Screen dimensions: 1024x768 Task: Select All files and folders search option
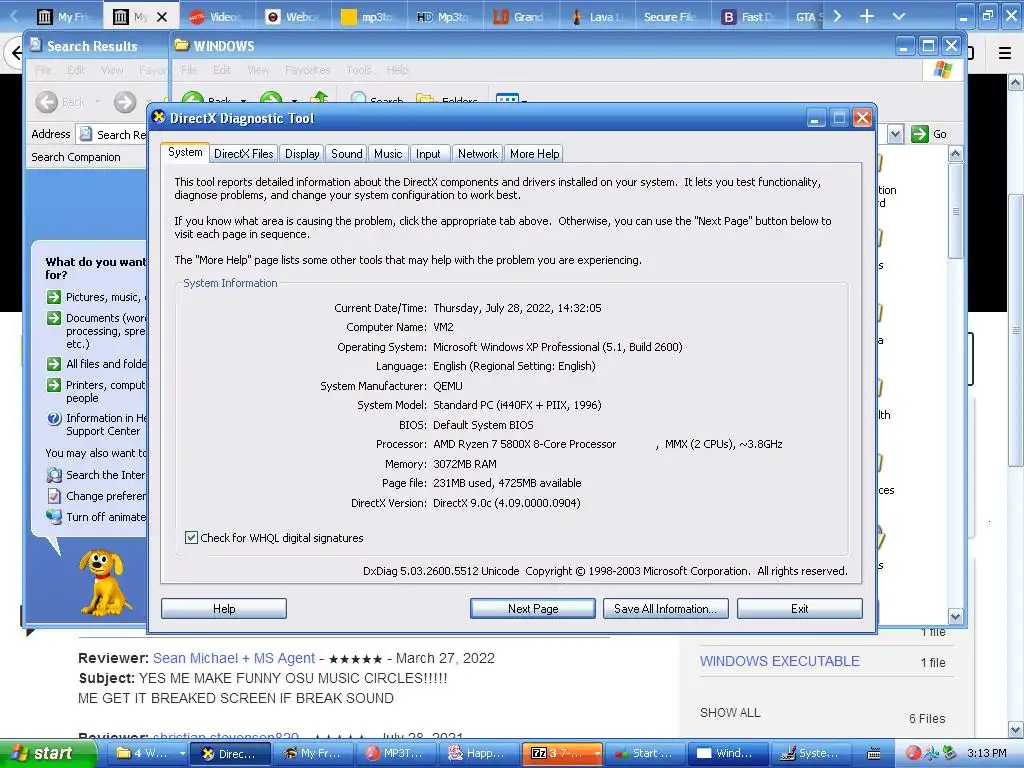tap(98, 364)
